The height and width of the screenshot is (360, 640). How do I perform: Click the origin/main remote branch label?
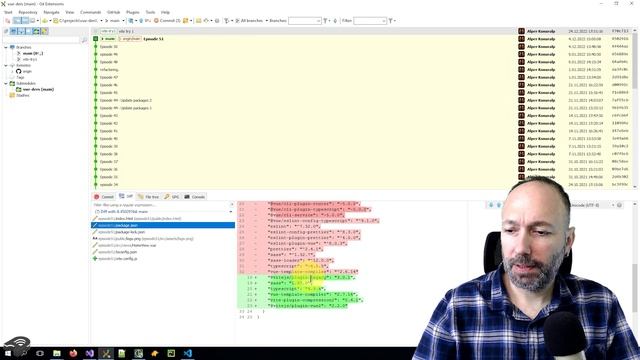tap(130, 39)
